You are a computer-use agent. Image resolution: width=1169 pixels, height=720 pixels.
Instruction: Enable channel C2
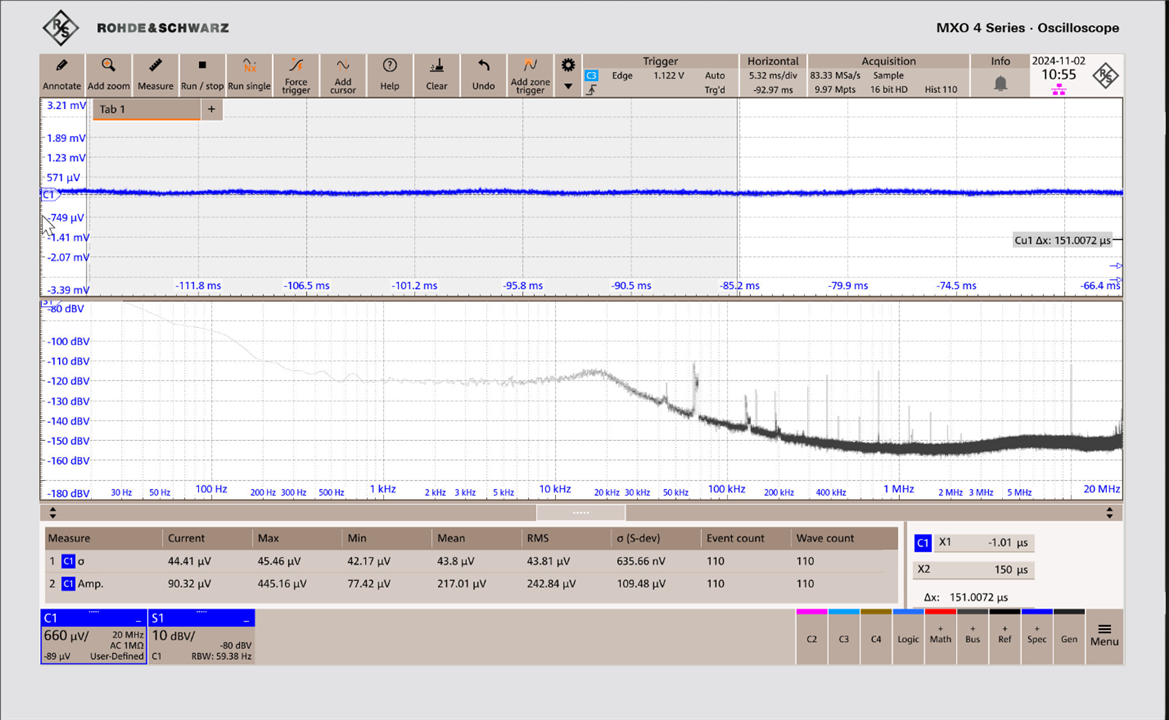click(x=812, y=638)
